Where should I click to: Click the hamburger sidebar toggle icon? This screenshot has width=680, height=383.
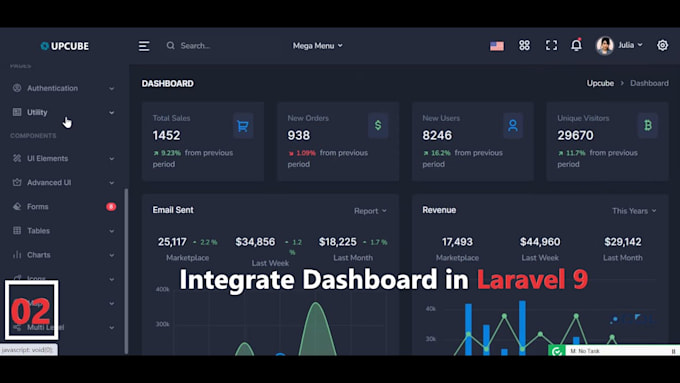144,46
